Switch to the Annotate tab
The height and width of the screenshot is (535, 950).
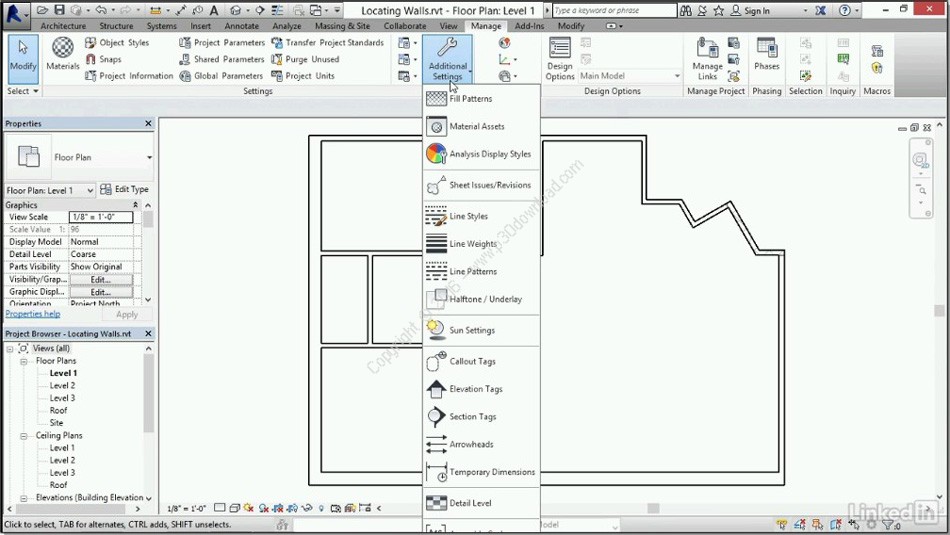(x=241, y=26)
